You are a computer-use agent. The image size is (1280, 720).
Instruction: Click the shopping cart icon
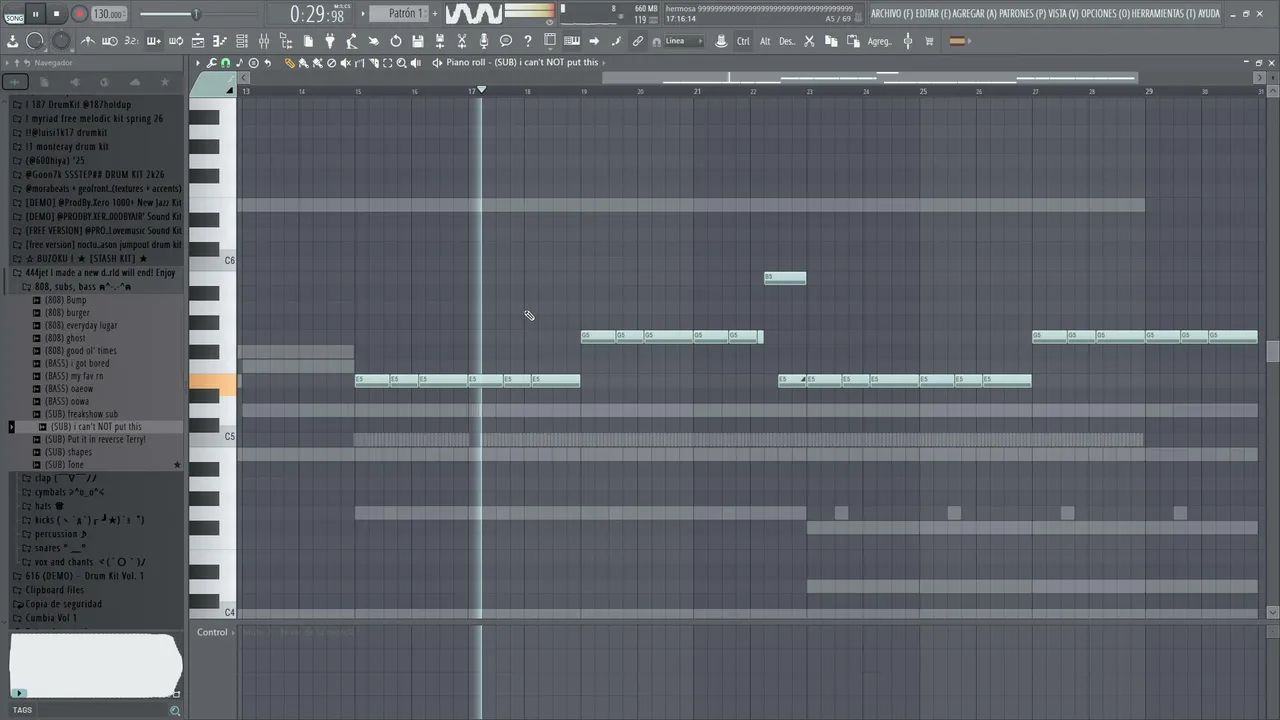929,41
